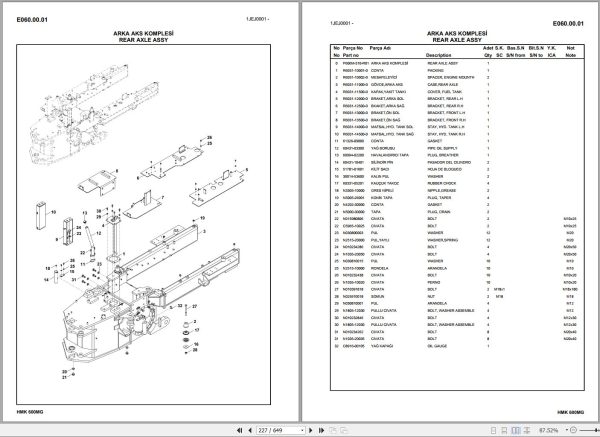Click the KAUÇUK TAKOZ part name
Image resolution: width=600 pixels, height=437 pixels.
(x=385, y=183)
